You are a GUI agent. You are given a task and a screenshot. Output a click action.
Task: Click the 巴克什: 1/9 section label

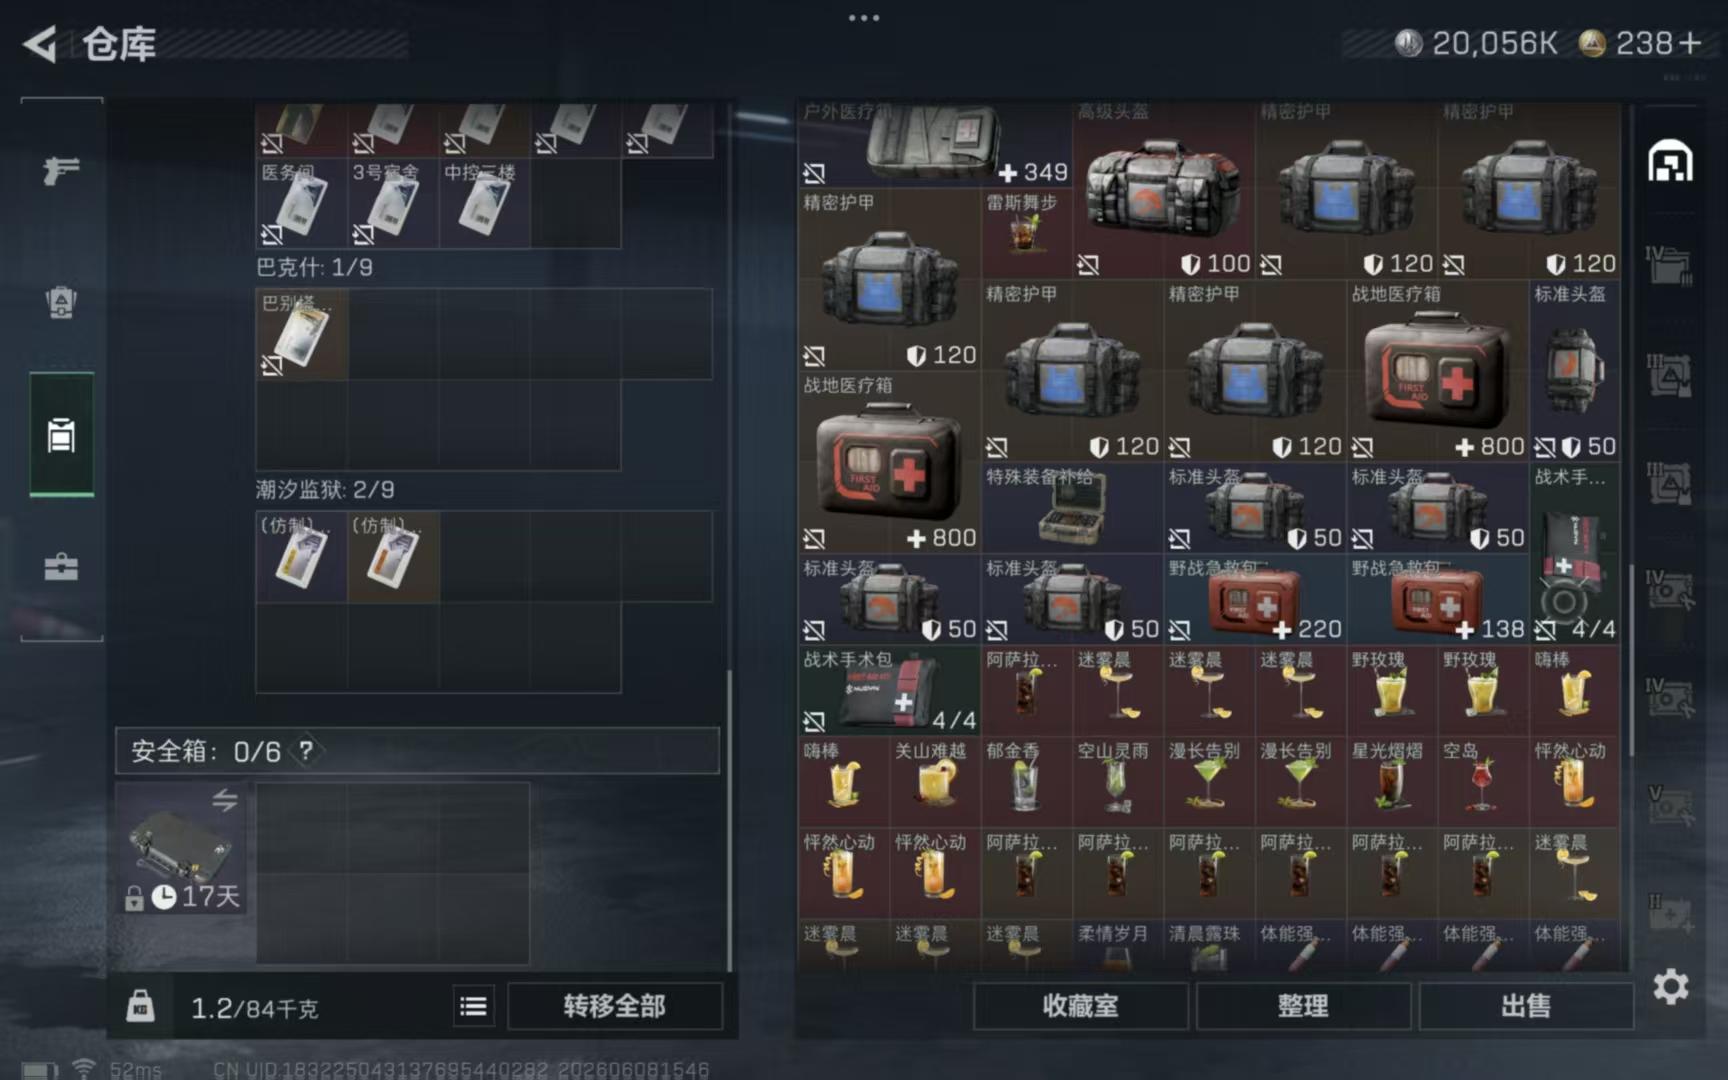pyautogui.click(x=314, y=267)
